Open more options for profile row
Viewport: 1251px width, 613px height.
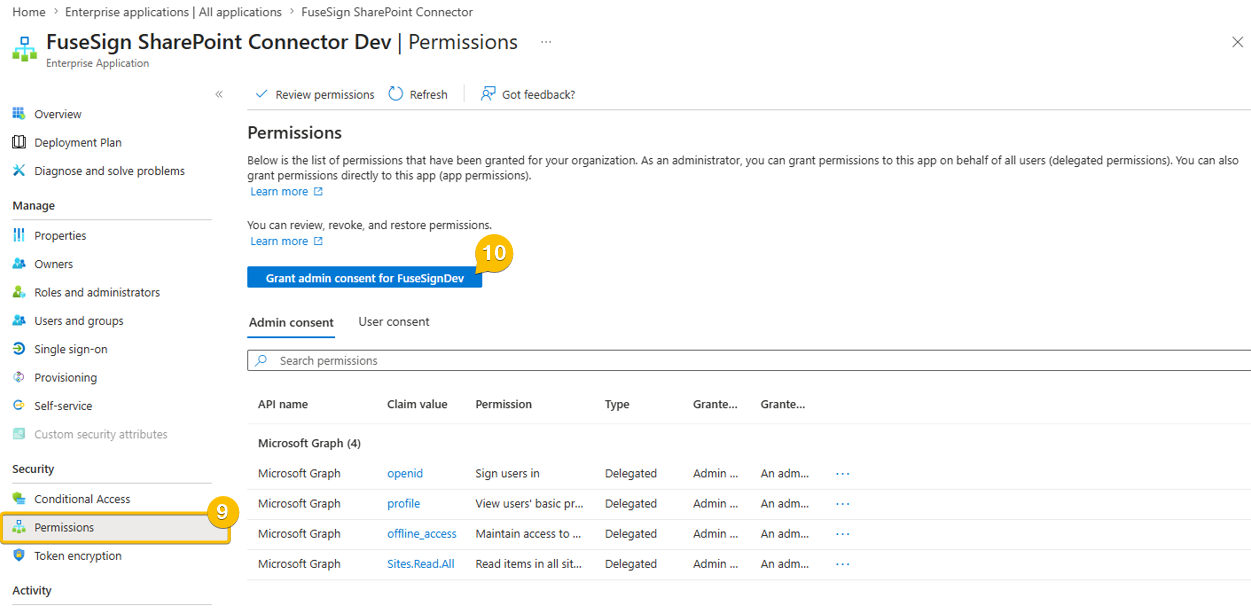[843, 504]
